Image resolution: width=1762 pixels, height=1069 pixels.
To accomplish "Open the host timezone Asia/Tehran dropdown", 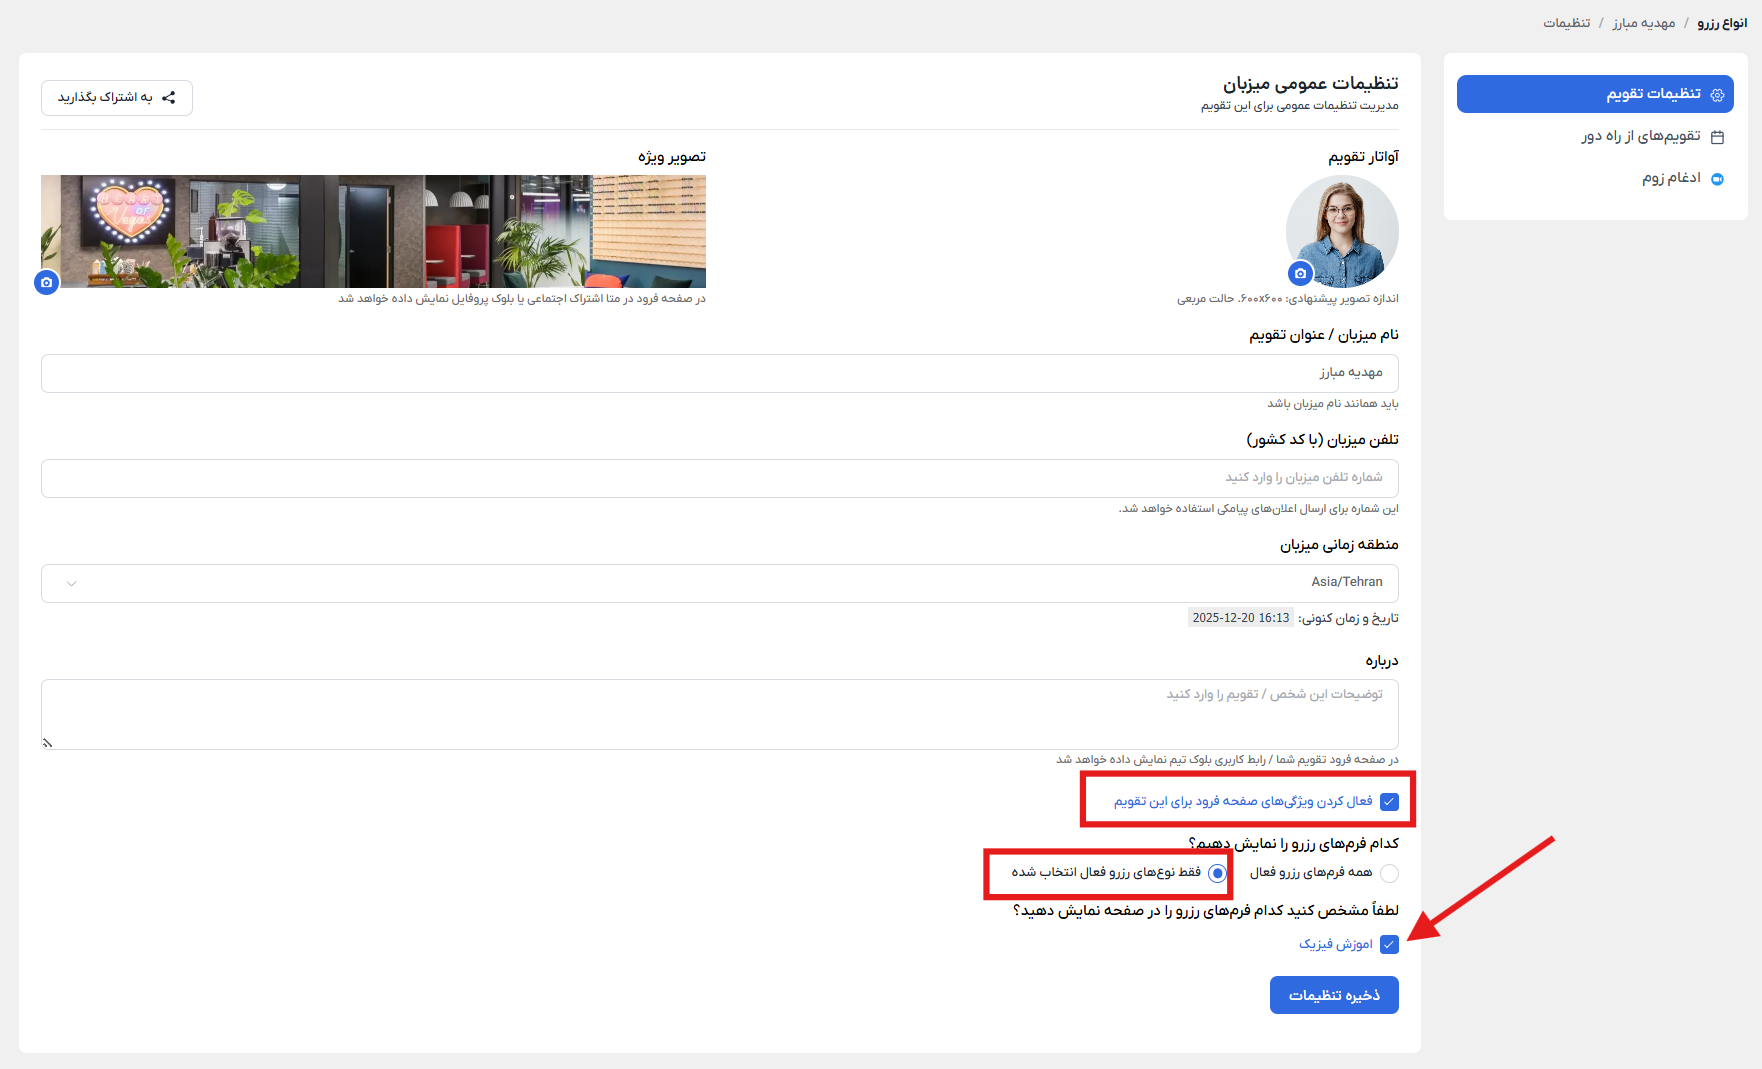I will click(x=719, y=583).
